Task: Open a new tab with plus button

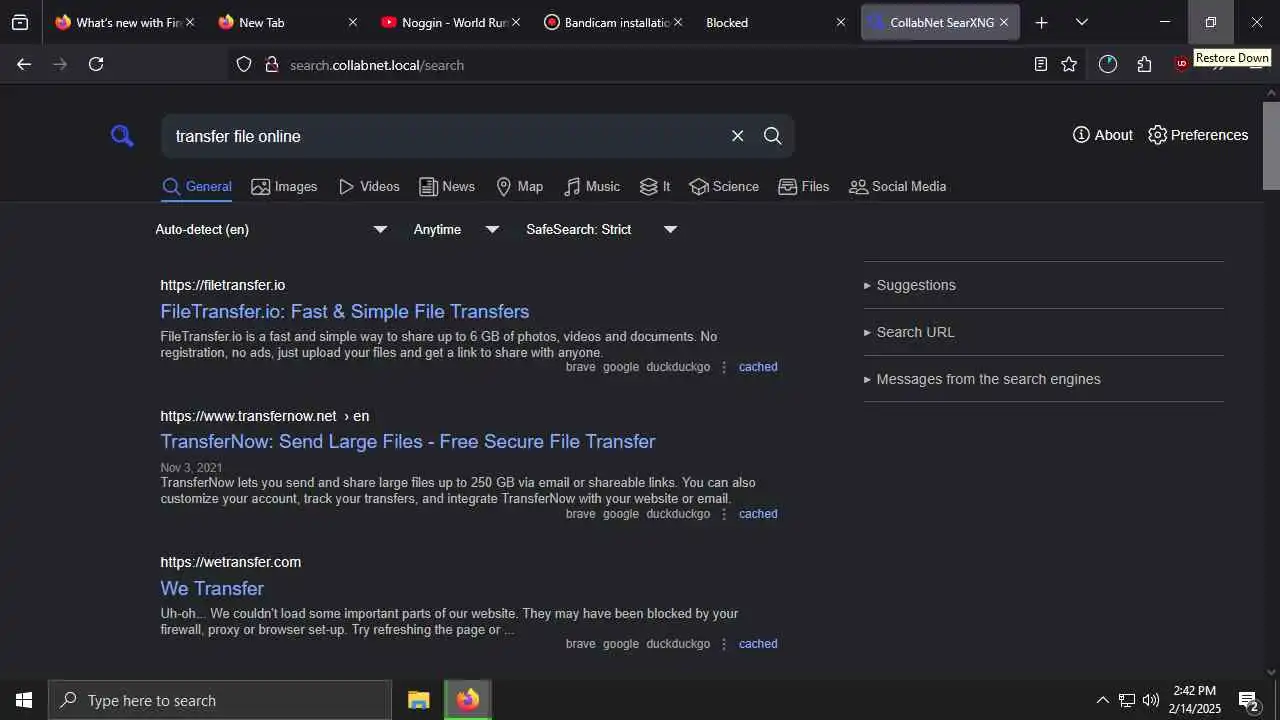Action: [1041, 22]
